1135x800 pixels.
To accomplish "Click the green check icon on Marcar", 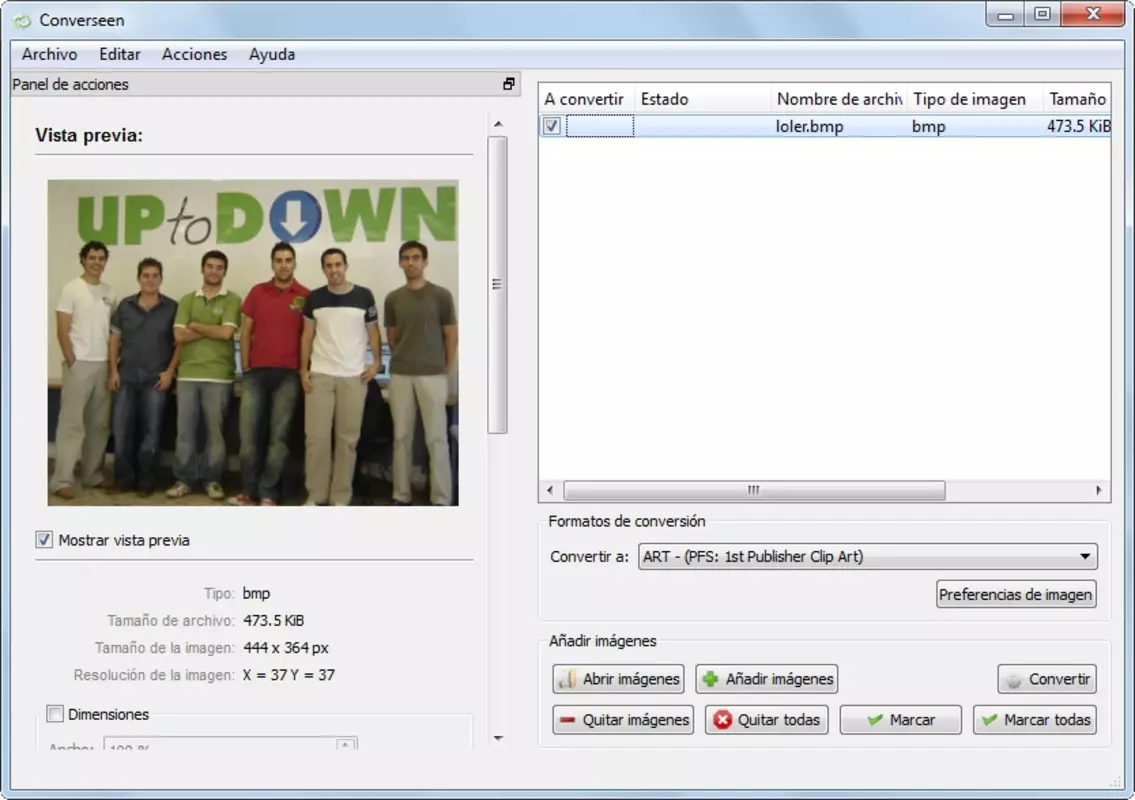I will [x=874, y=720].
